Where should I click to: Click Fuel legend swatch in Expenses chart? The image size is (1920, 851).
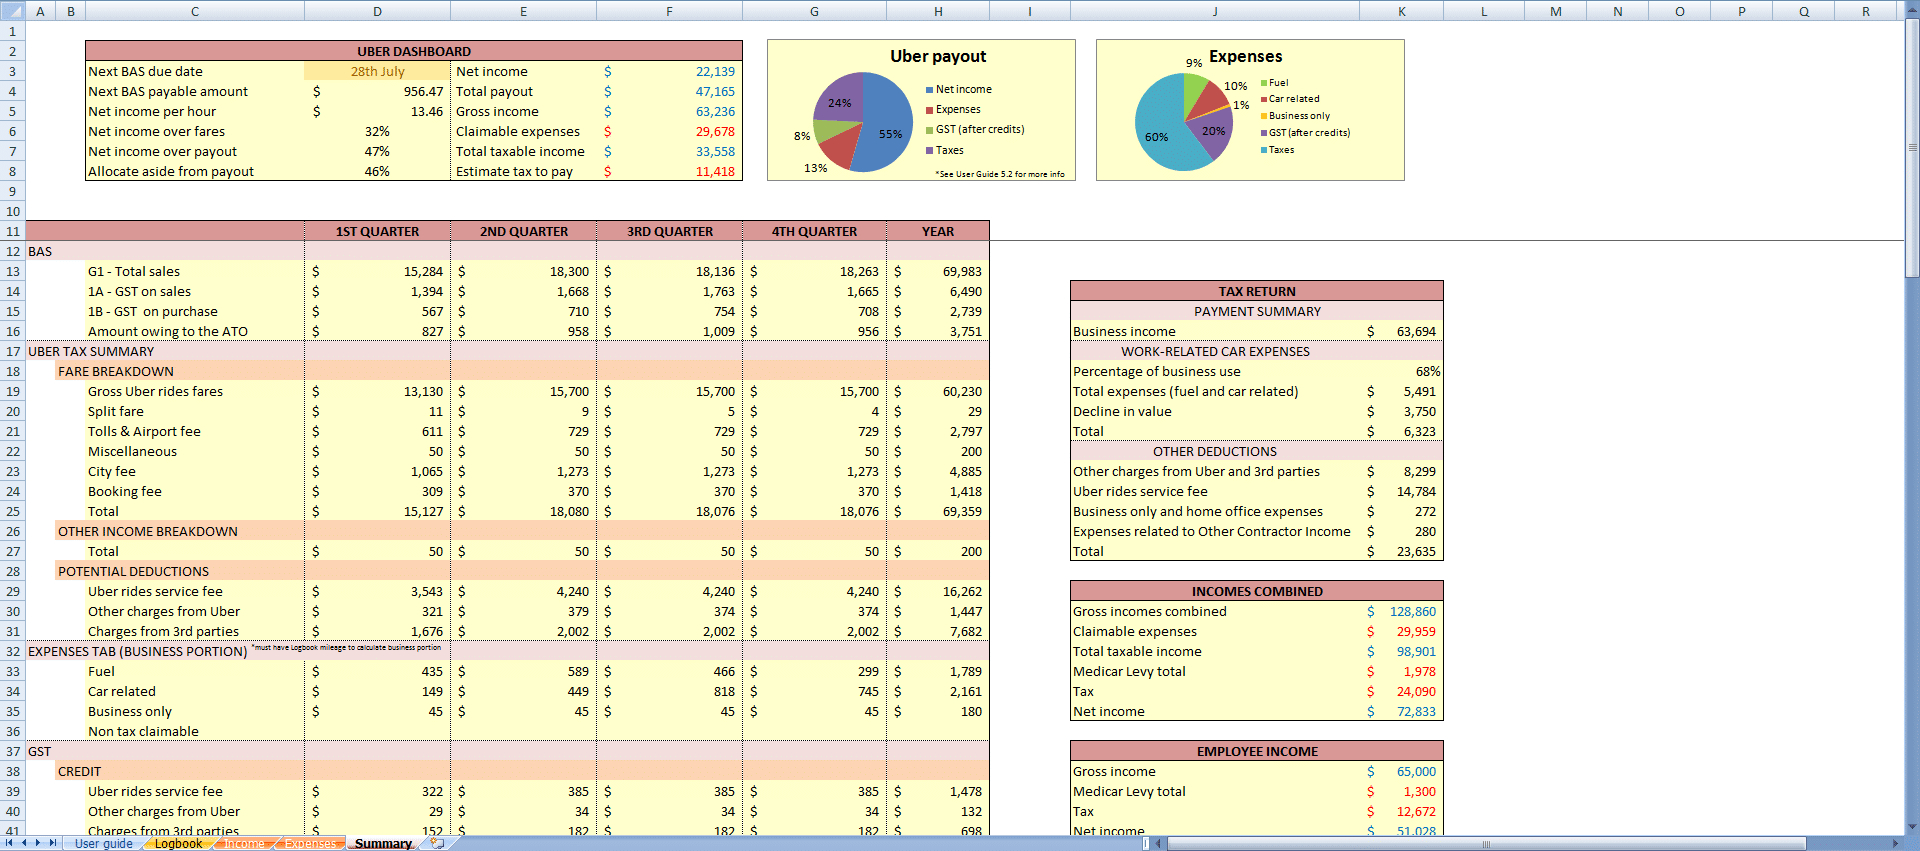[1264, 83]
